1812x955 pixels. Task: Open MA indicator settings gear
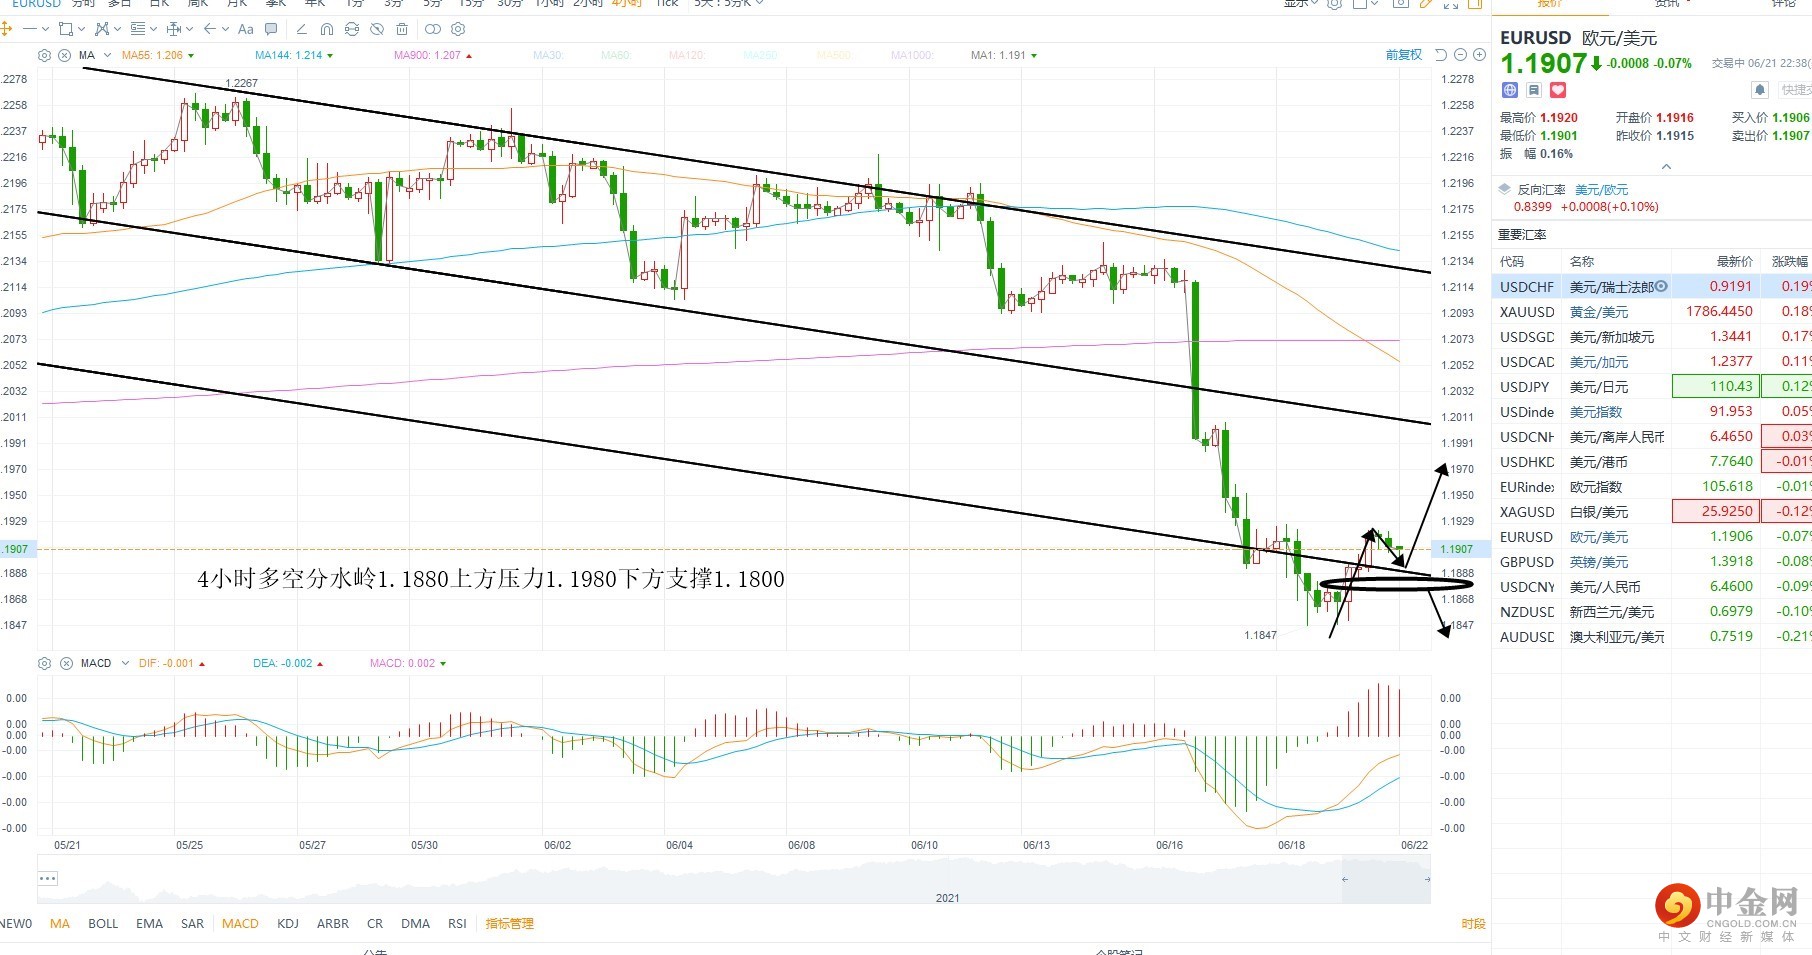pyautogui.click(x=44, y=55)
